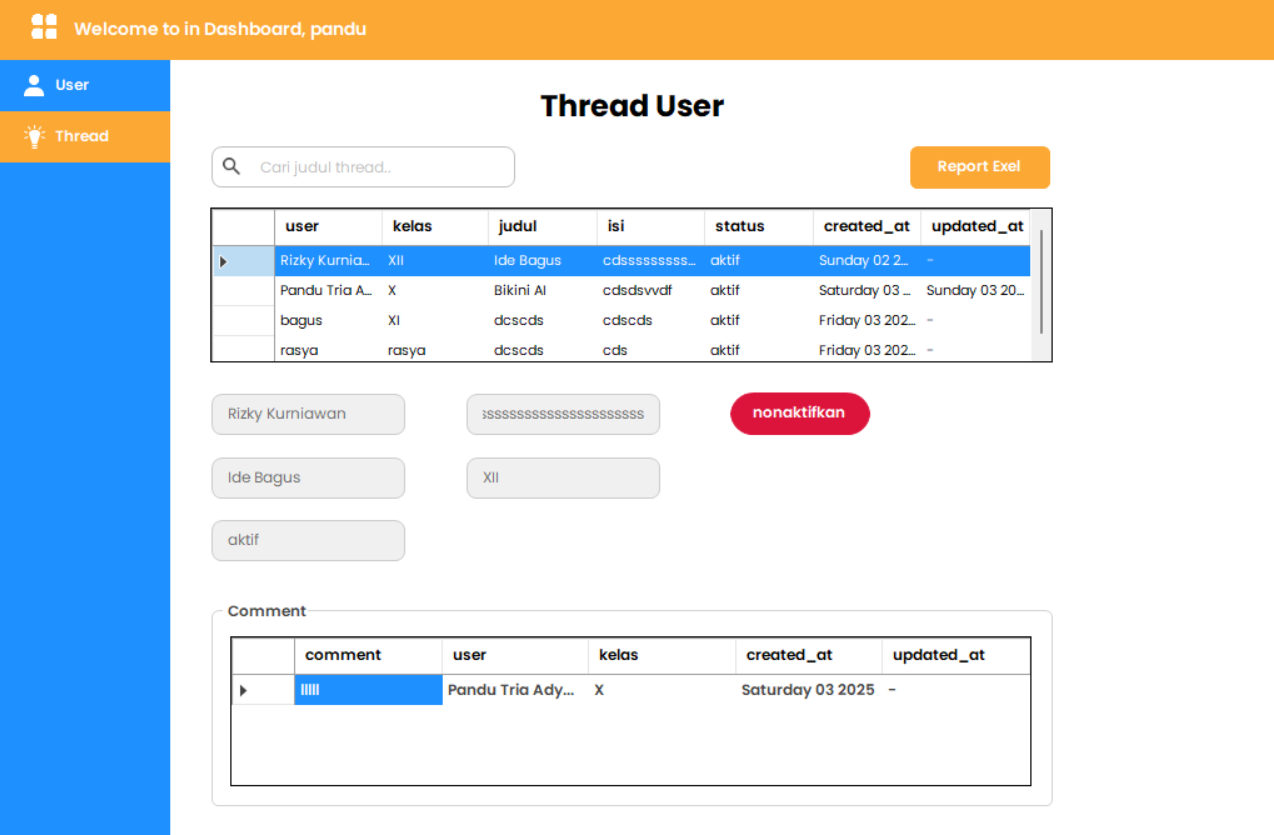Screen dimensions: 1274x835
Task: Click the dashboard grid icon in header
Action: pyautogui.click(x=44, y=27)
